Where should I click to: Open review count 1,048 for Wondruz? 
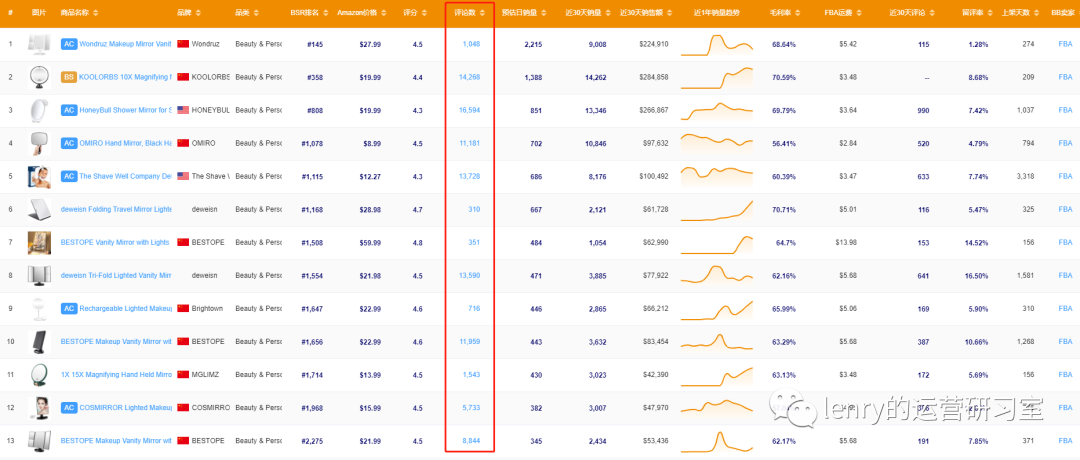click(471, 44)
